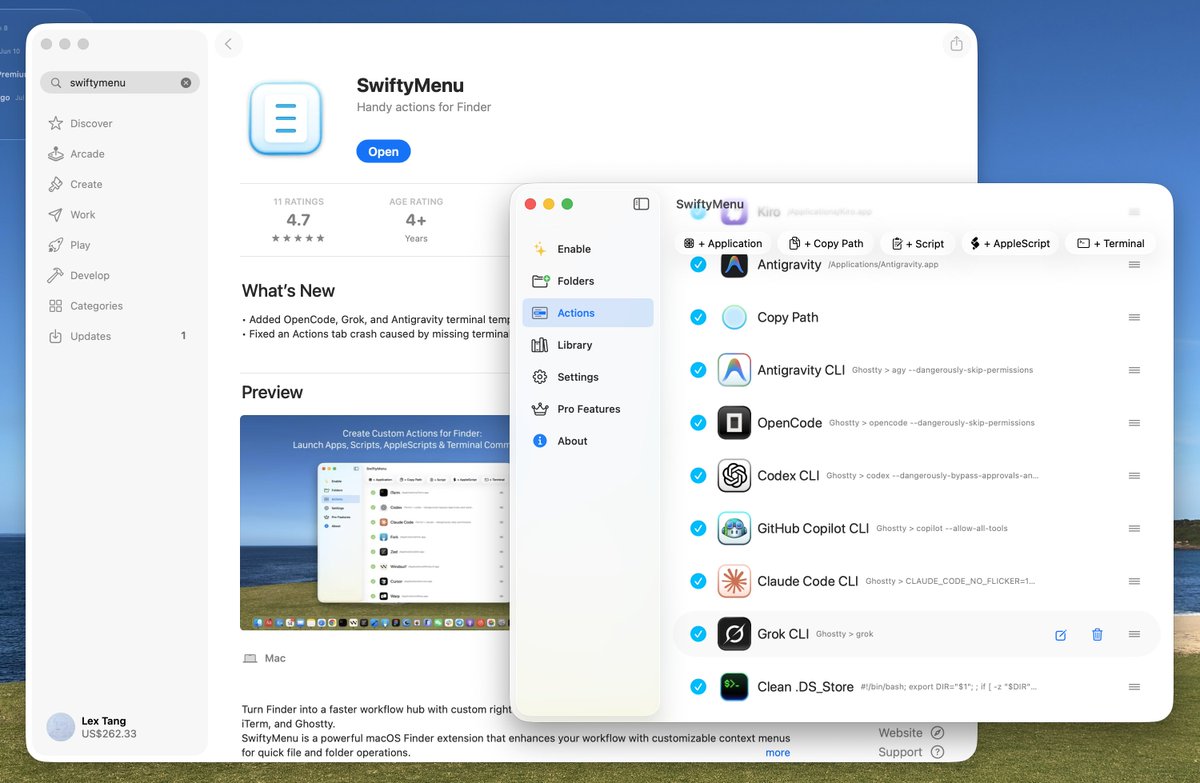Grab the Grok CLI reorder handle
The image size is (1200, 783).
(1135, 634)
